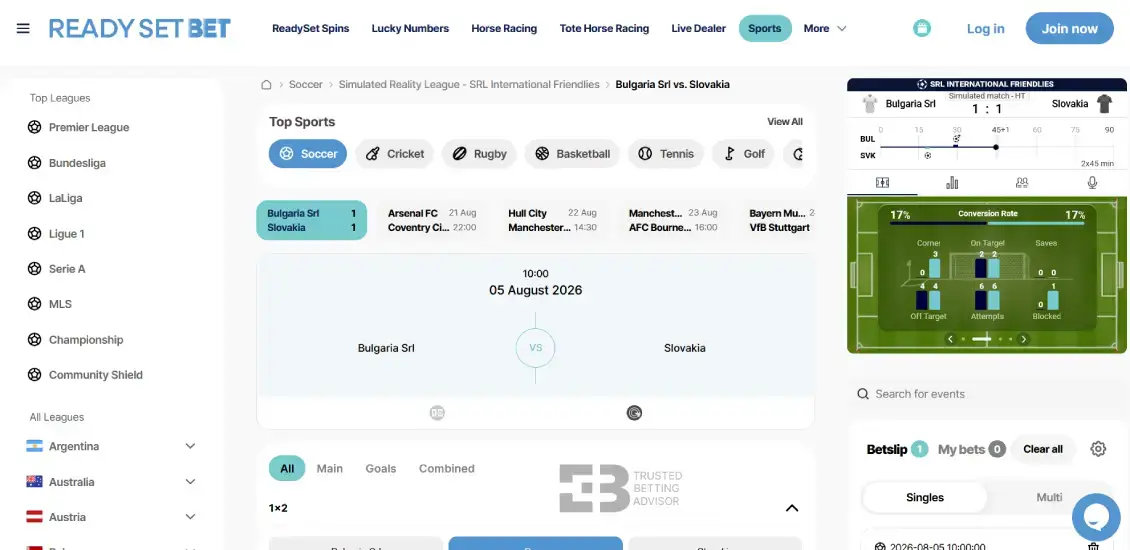Click the Argentina flag icon

point(34,446)
